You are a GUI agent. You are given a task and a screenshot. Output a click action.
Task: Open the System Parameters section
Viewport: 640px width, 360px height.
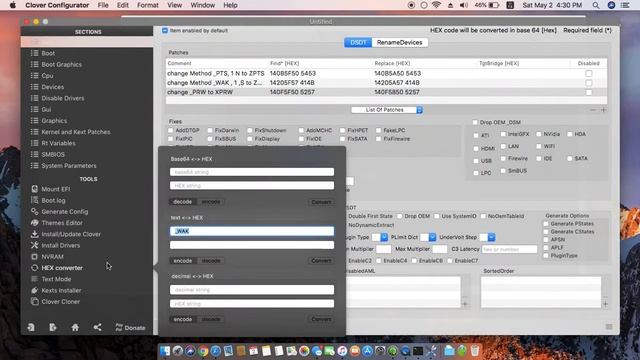click(69, 166)
